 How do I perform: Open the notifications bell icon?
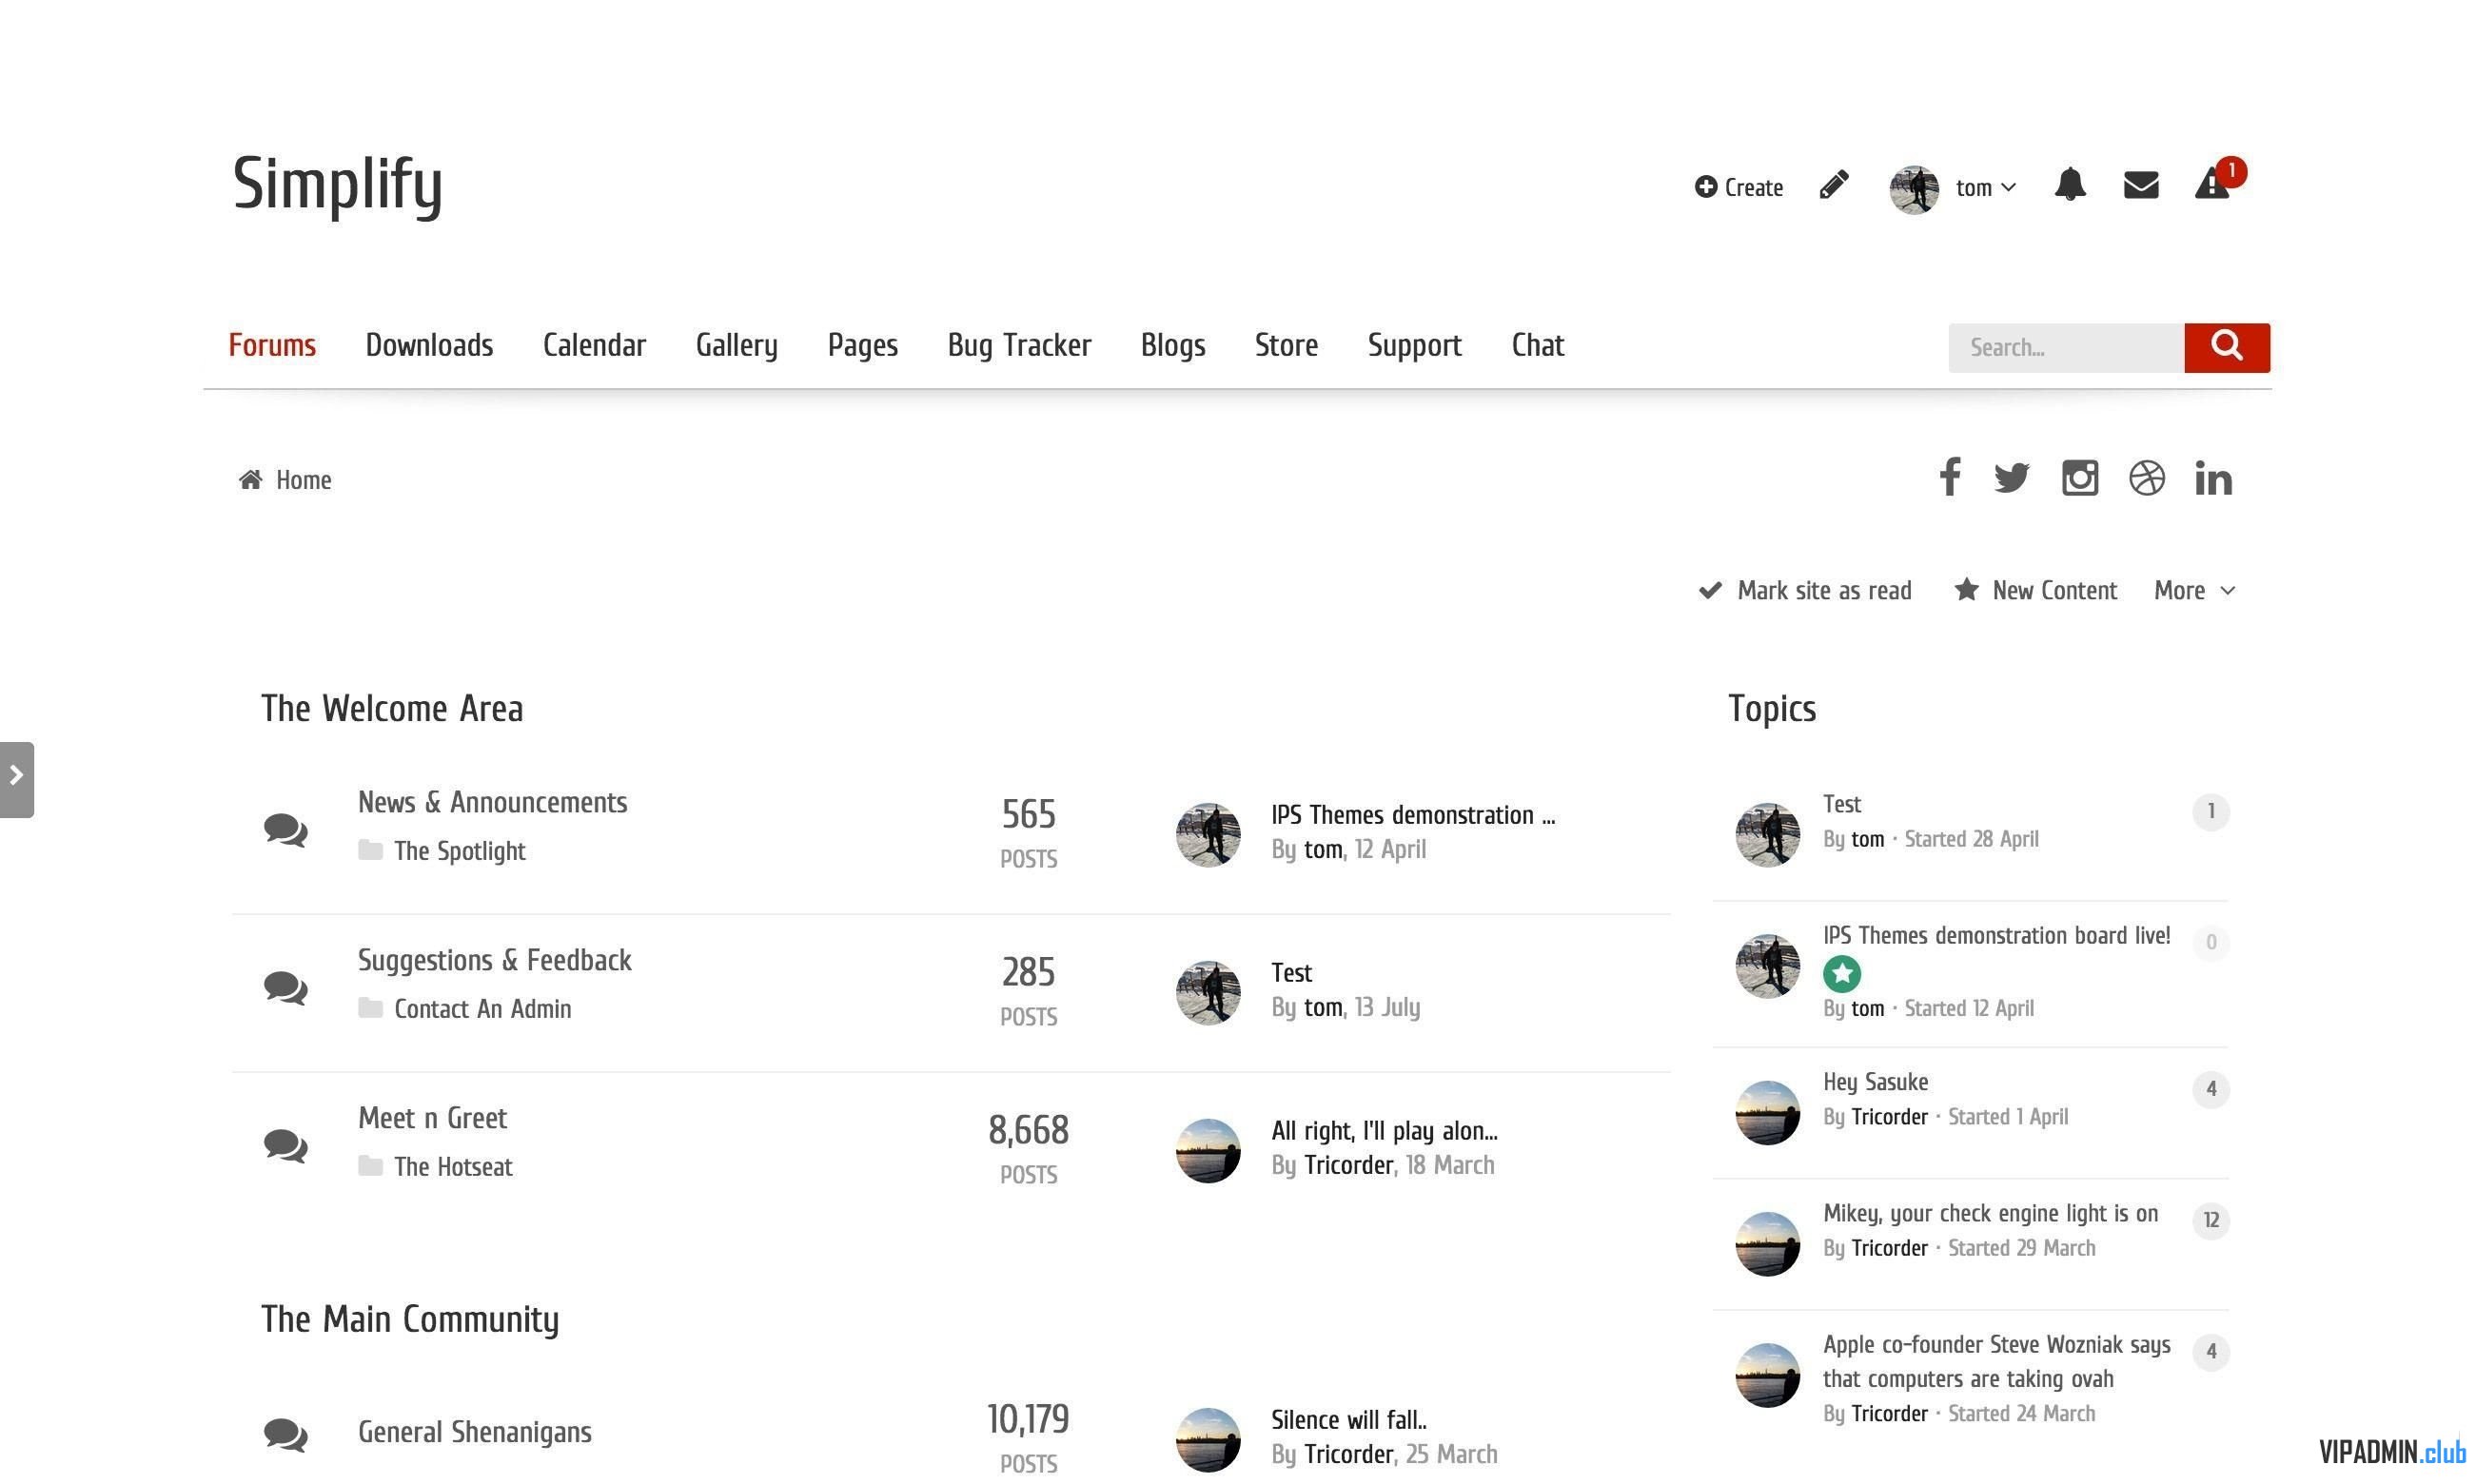pos(2069,185)
